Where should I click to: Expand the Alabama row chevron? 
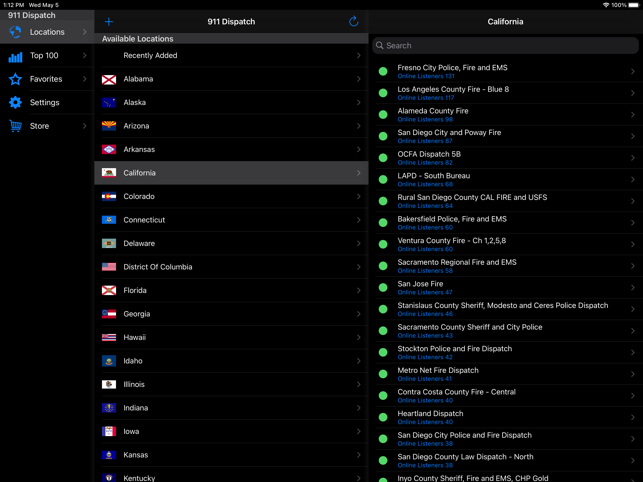click(x=358, y=79)
